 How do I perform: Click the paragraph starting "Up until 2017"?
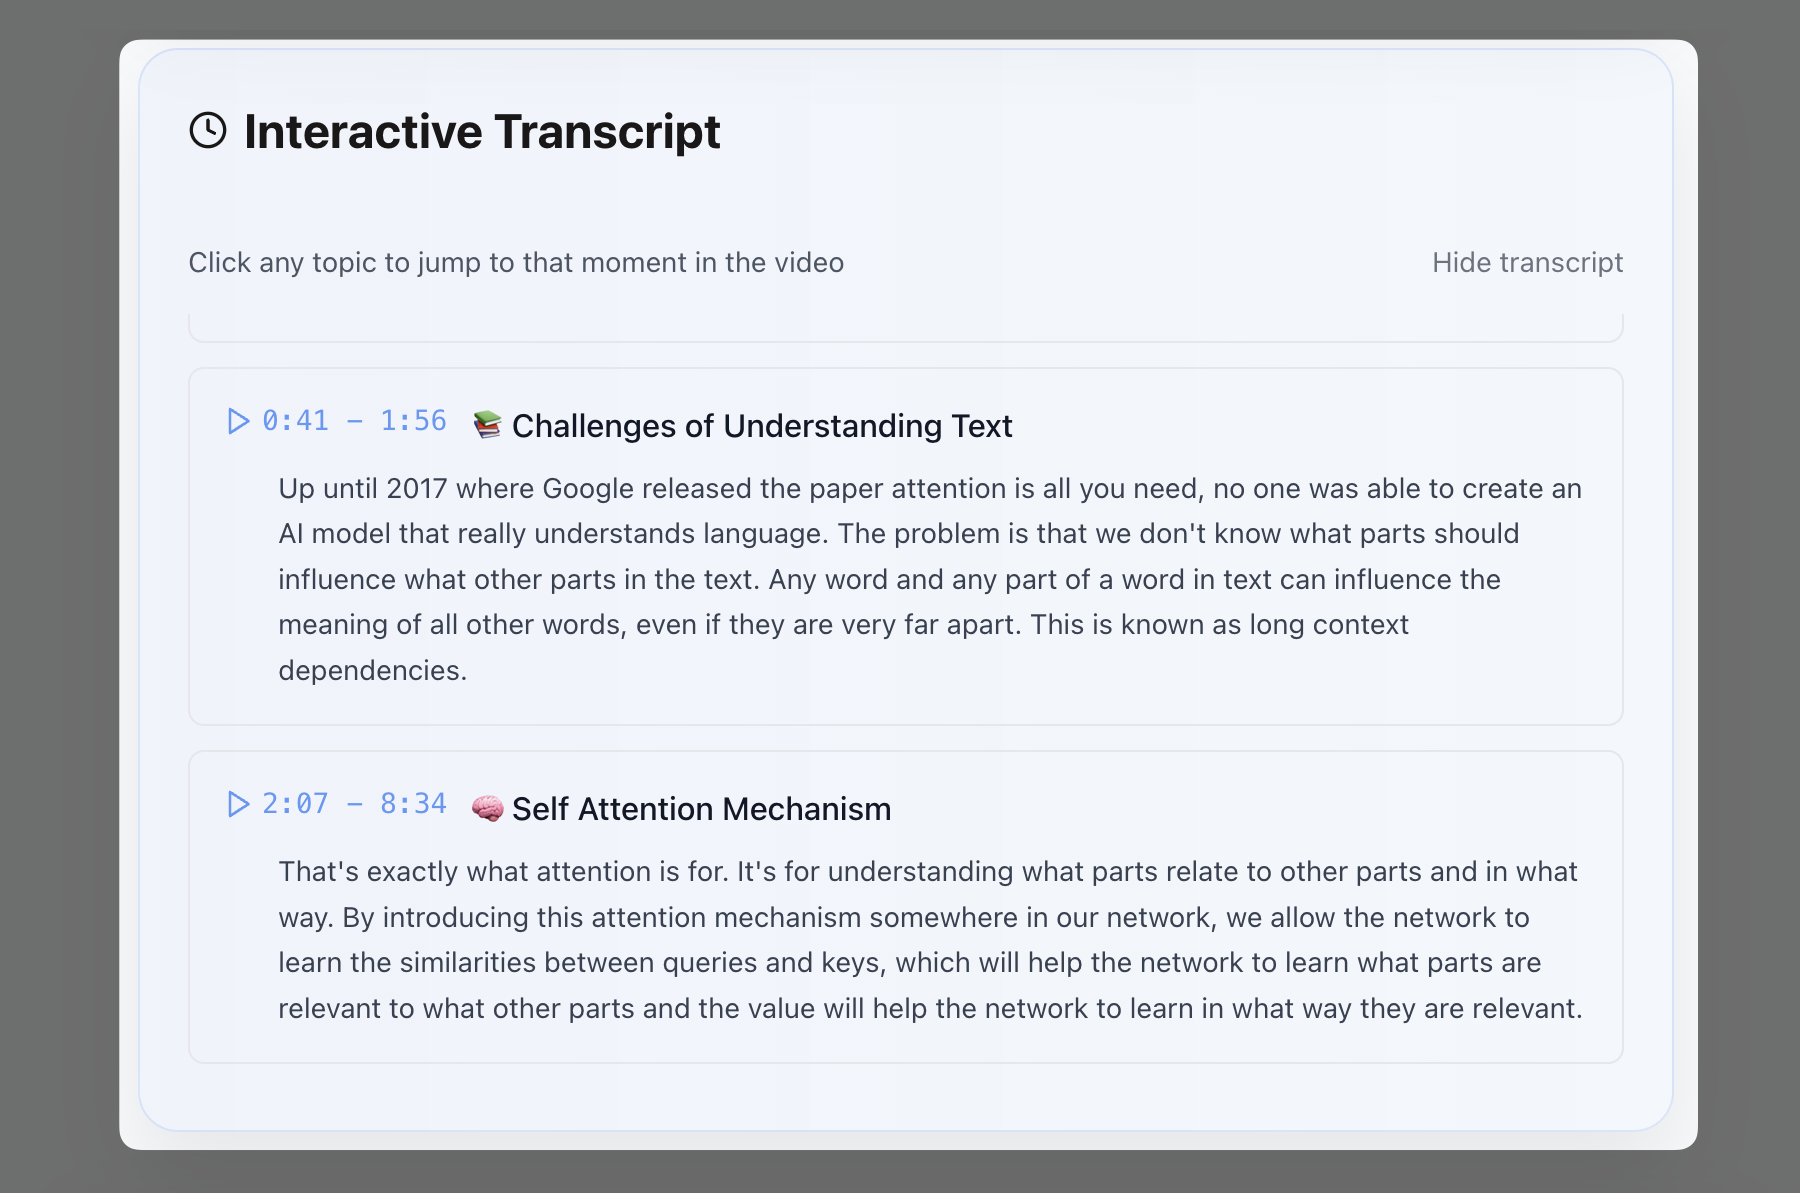coord(930,579)
